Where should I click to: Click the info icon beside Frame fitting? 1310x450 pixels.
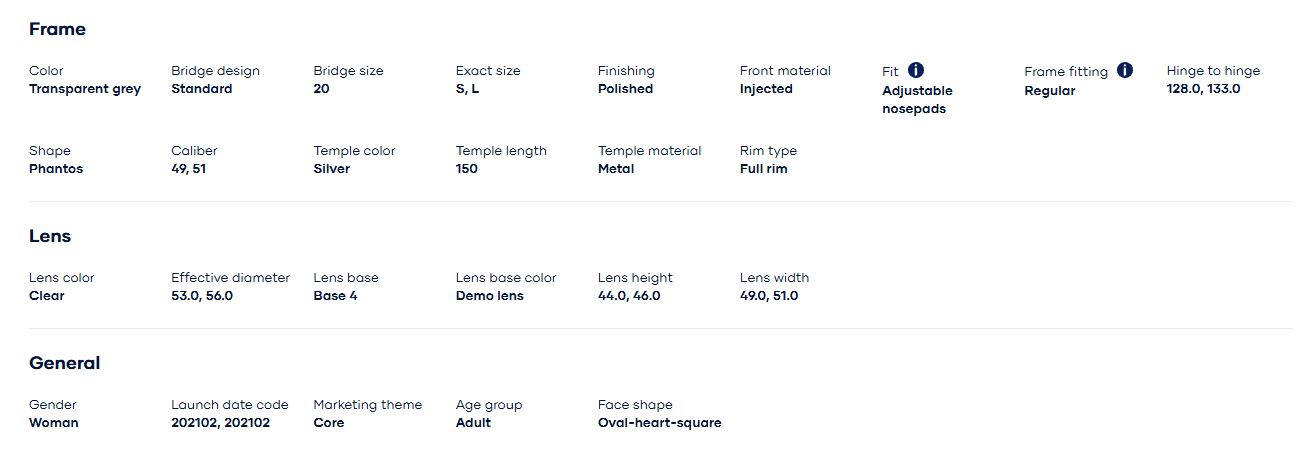pos(1125,70)
